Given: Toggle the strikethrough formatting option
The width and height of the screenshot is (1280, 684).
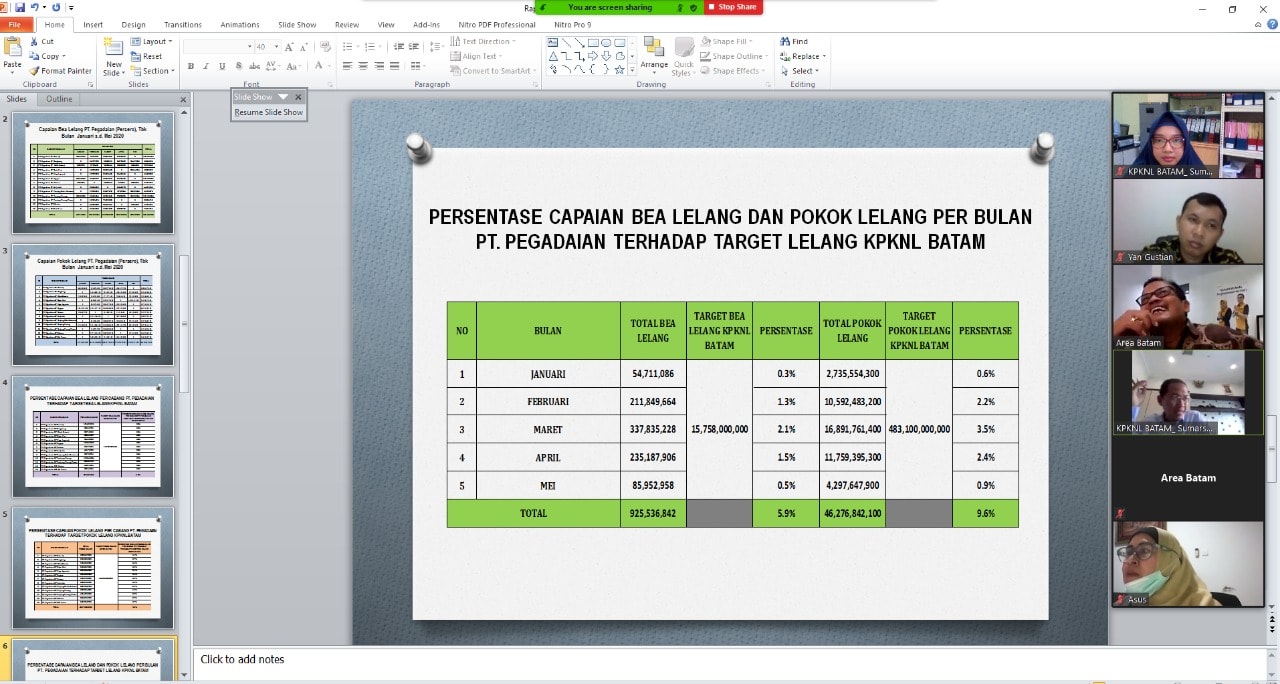Looking at the screenshot, I should (254, 66).
